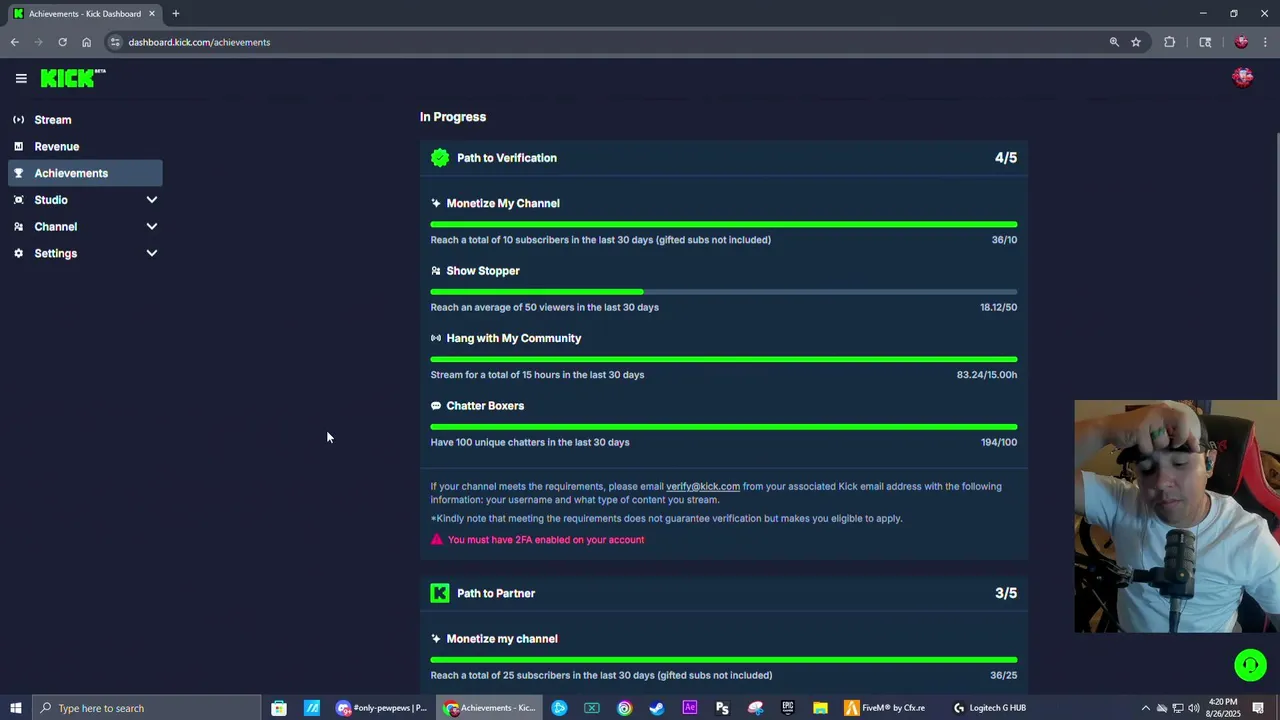This screenshot has width=1280, height=720.
Task: Click the In Progress heading
Action: tap(453, 117)
